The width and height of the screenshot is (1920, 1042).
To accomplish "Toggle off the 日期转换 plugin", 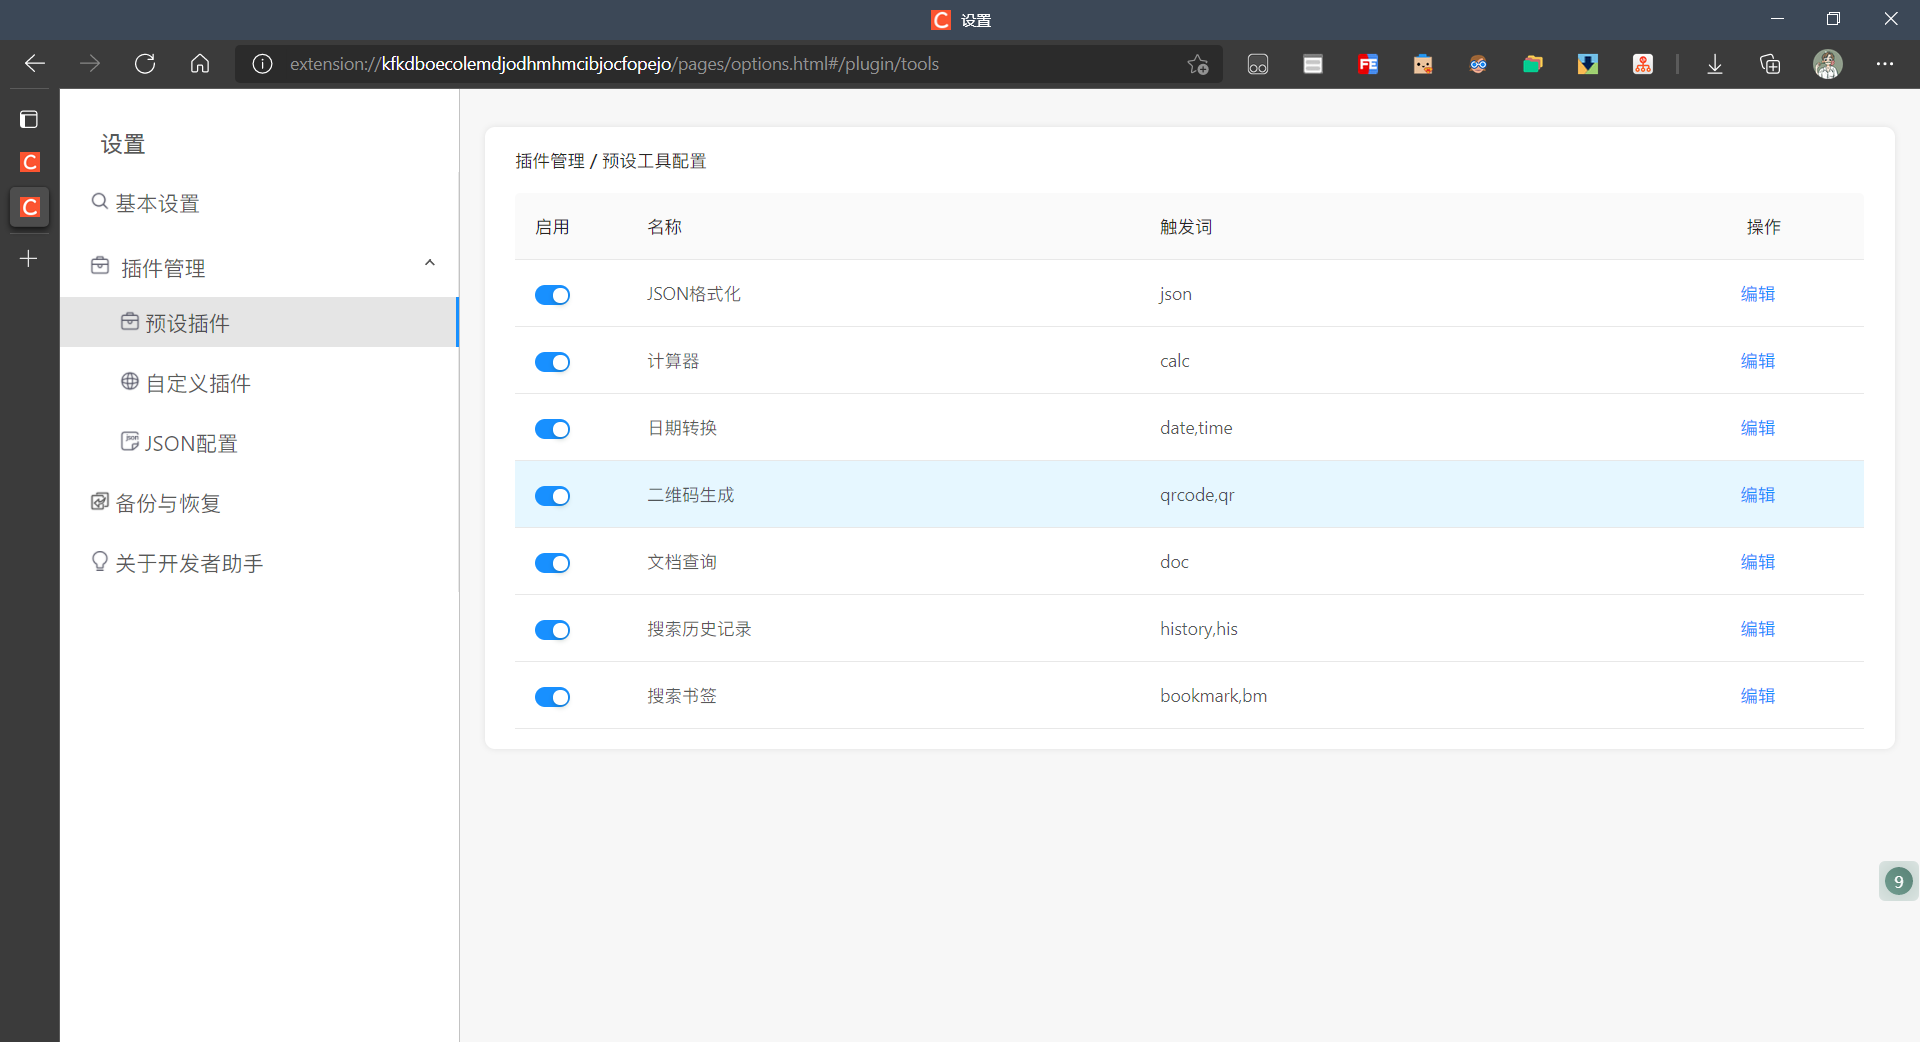I will (552, 429).
